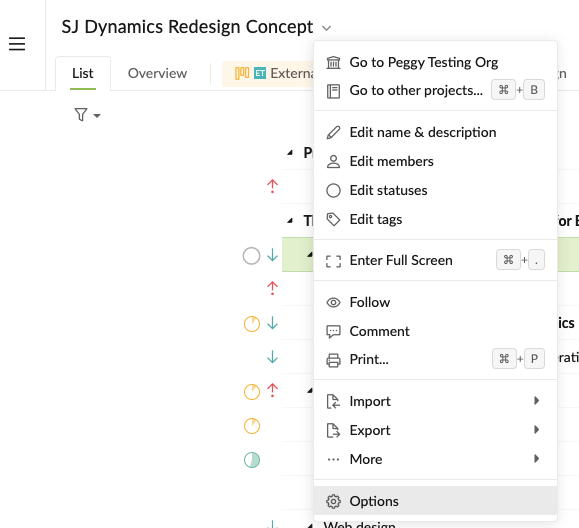Toggle the empty gray status circle
Viewport: 579px width, 528px height.
point(251,256)
